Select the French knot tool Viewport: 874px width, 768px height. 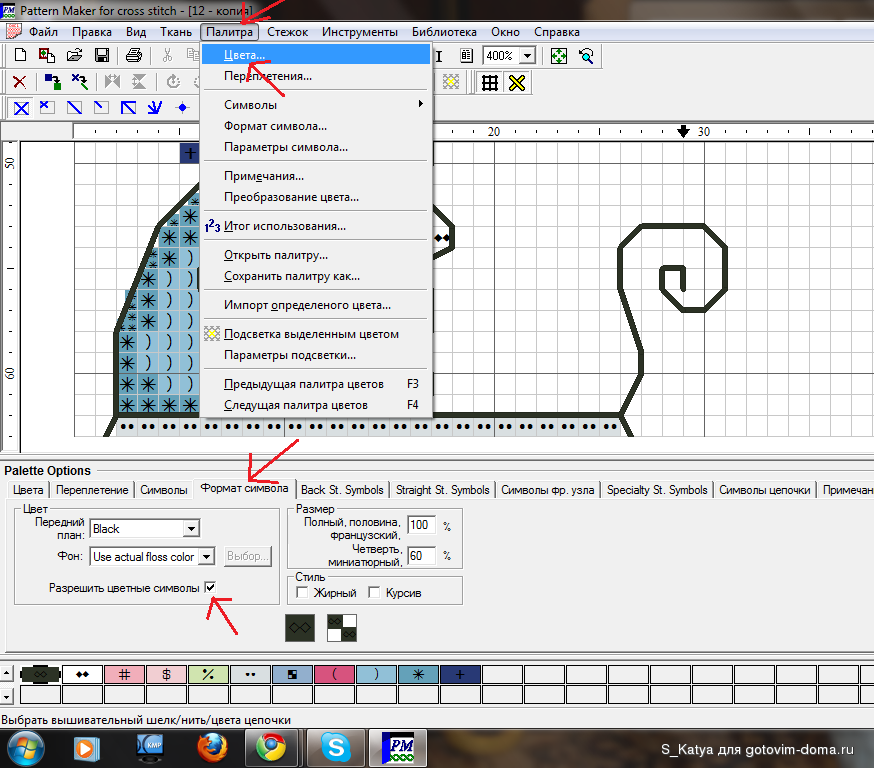point(182,108)
